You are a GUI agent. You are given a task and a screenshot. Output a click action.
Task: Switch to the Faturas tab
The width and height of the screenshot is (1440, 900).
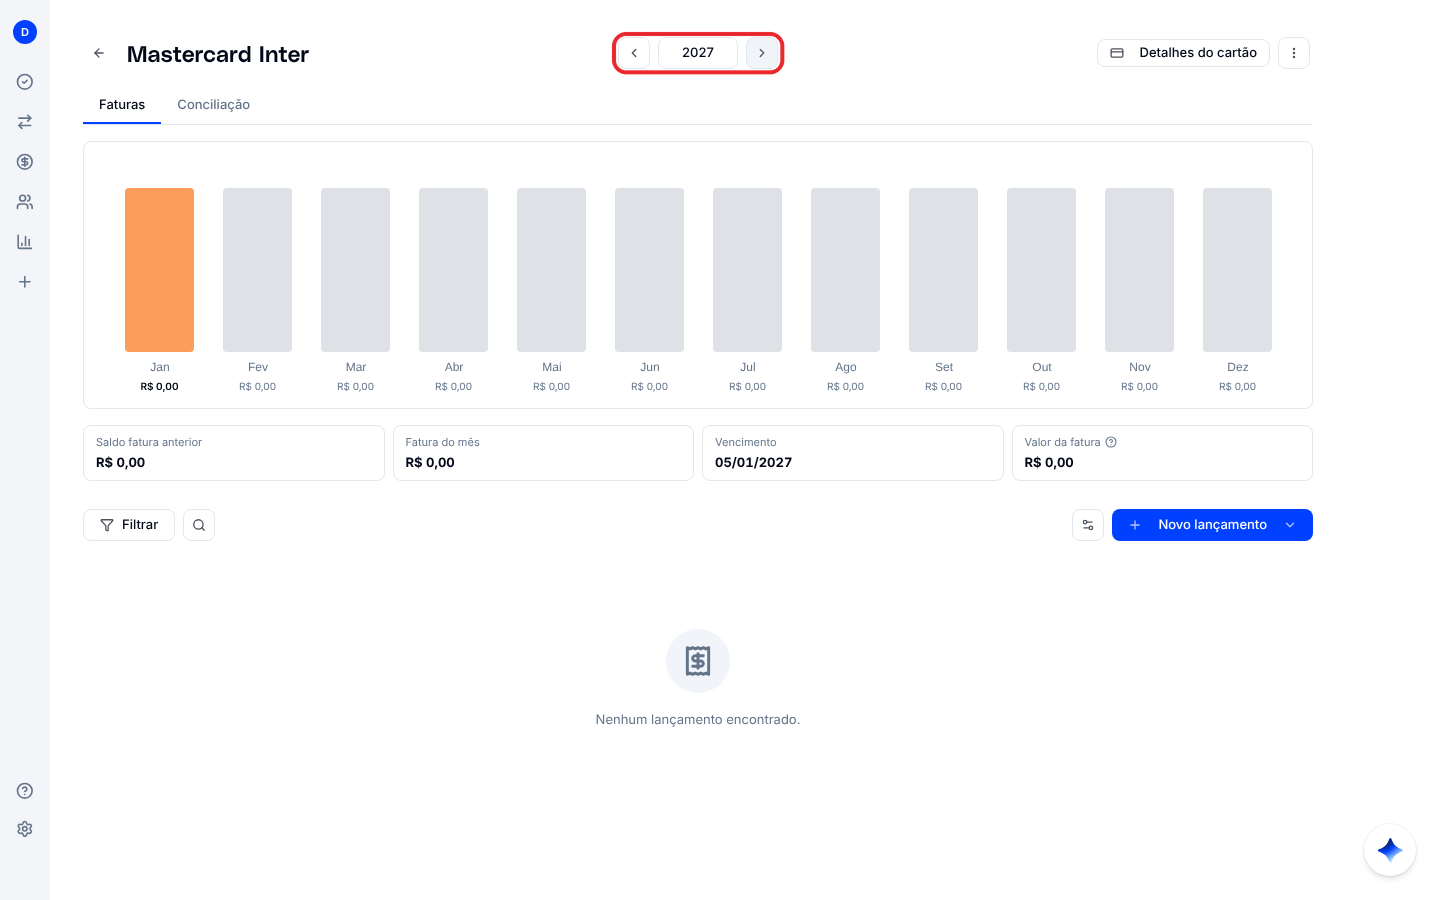tap(122, 105)
